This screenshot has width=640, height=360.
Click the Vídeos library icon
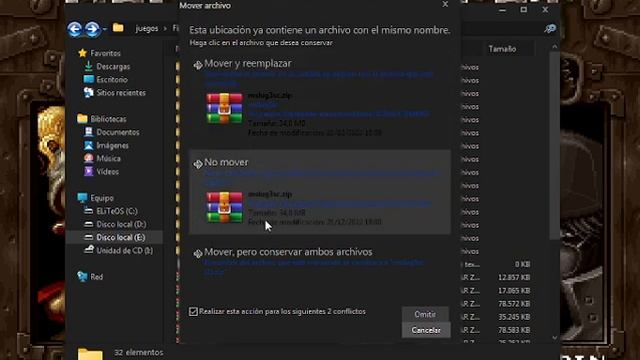tap(89, 171)
